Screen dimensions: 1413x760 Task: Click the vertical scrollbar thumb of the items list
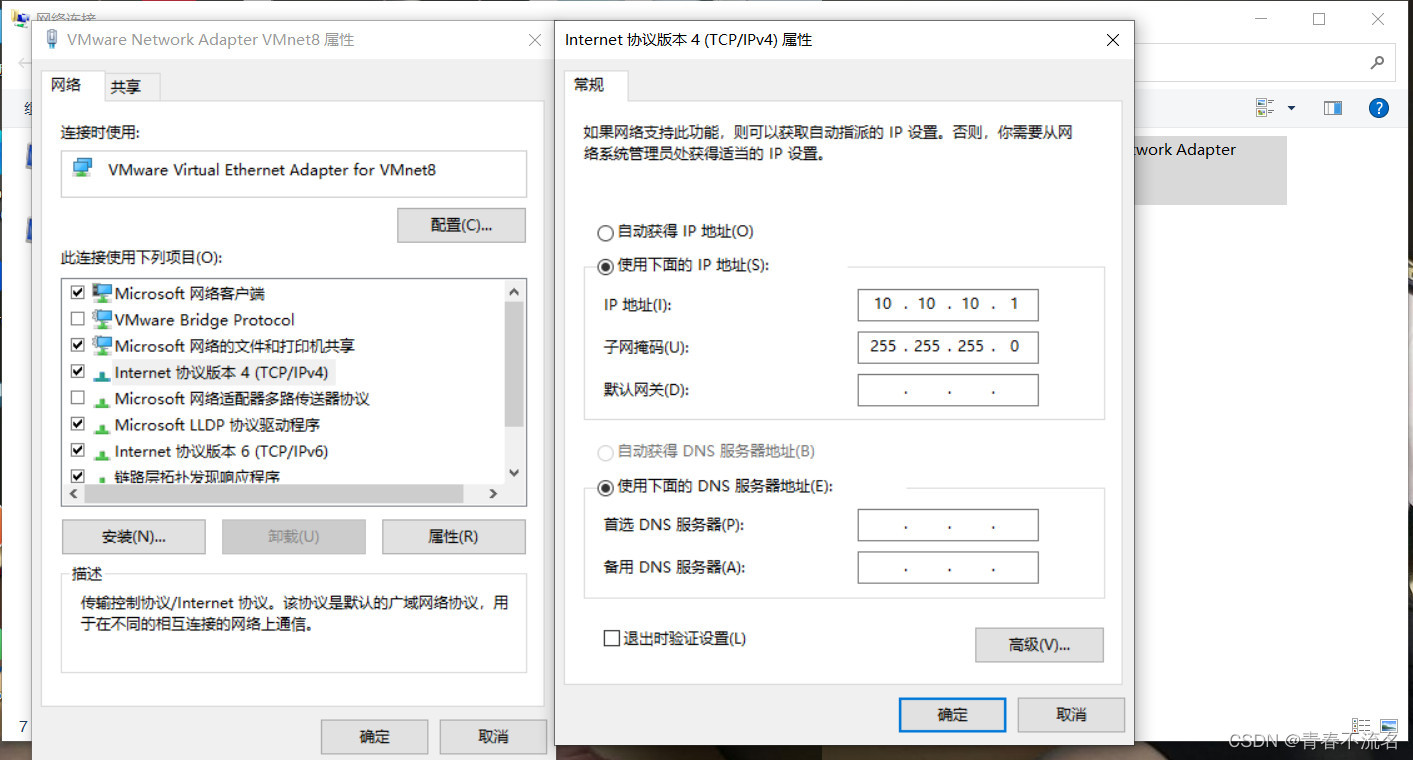(514, 365)
